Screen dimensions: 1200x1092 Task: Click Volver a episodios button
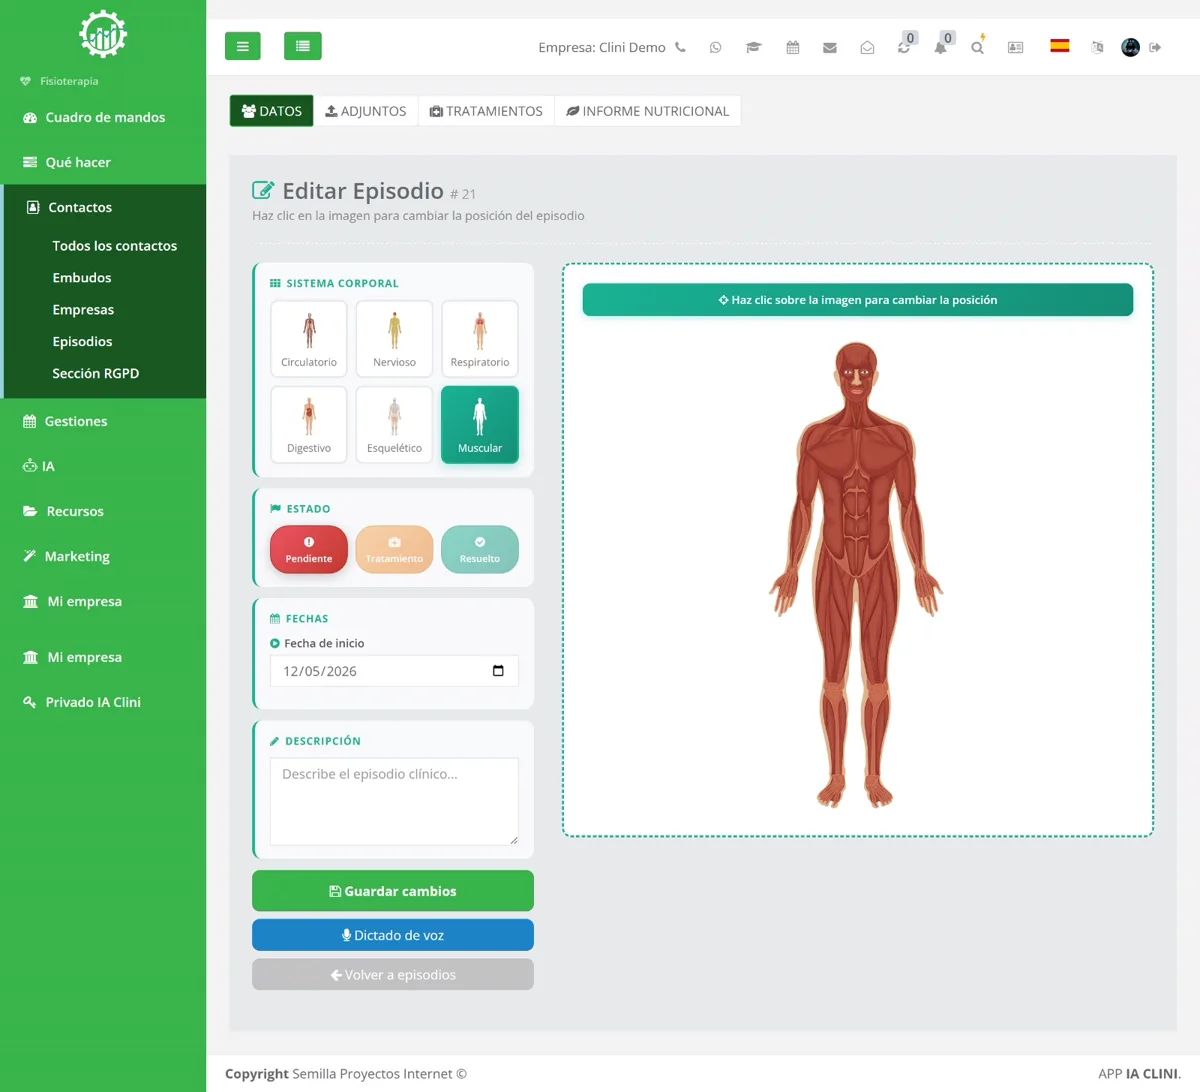[x=393, y=975]
